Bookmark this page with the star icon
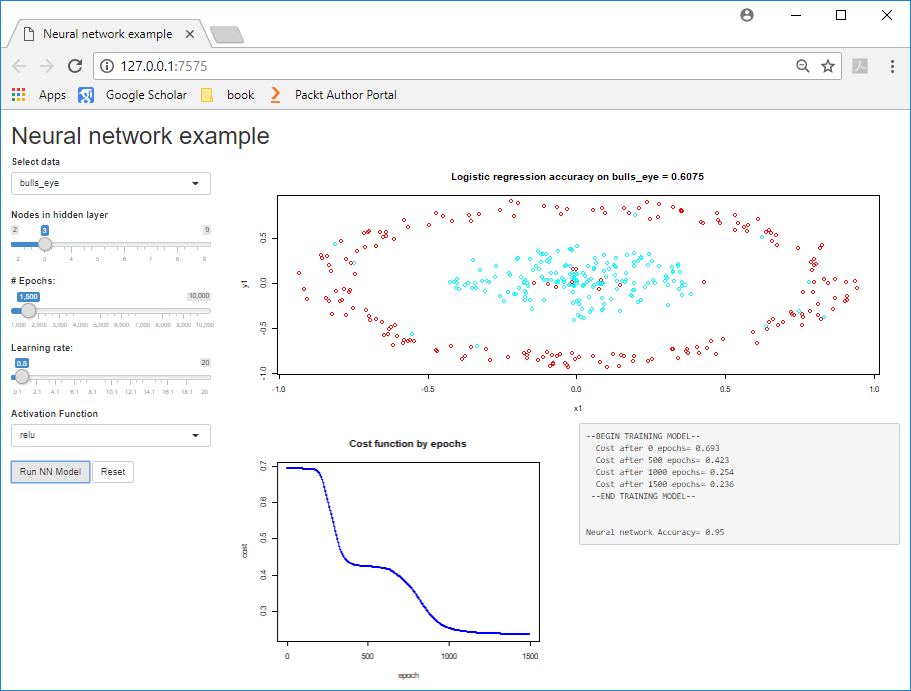Screen dimensions: 911x691 (828, 66)
